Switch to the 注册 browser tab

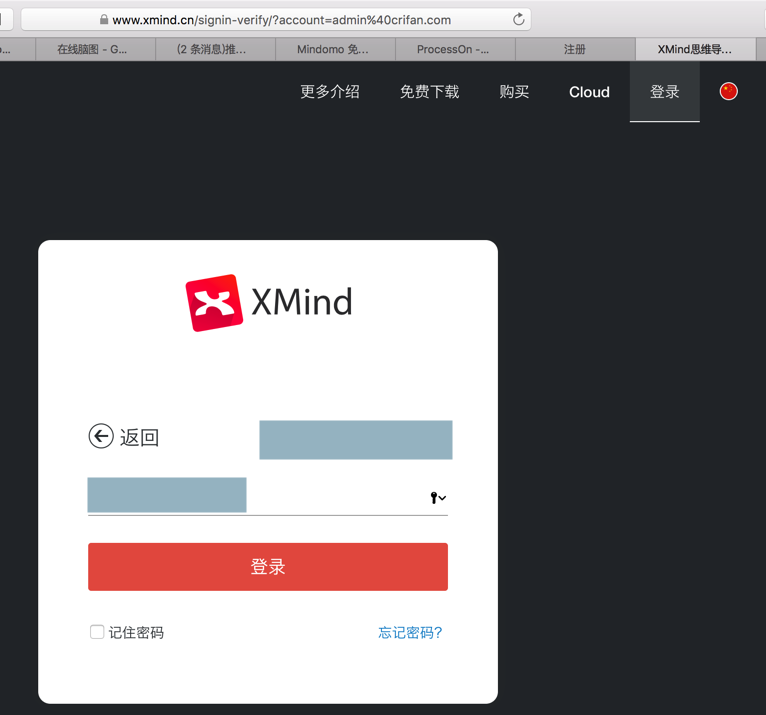pyautogui.click(x=575, y=49)
